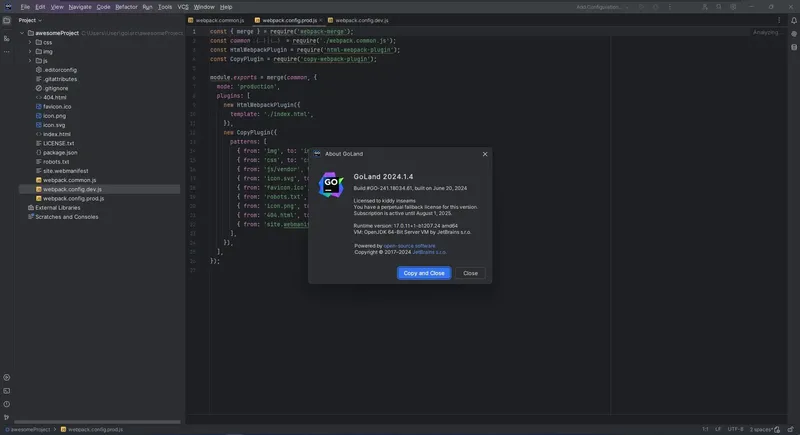Click the indent settings pencil icon in status bar
Image resolution: width=800 pixels, height=435 pixels.
click(x=777, y=429)
